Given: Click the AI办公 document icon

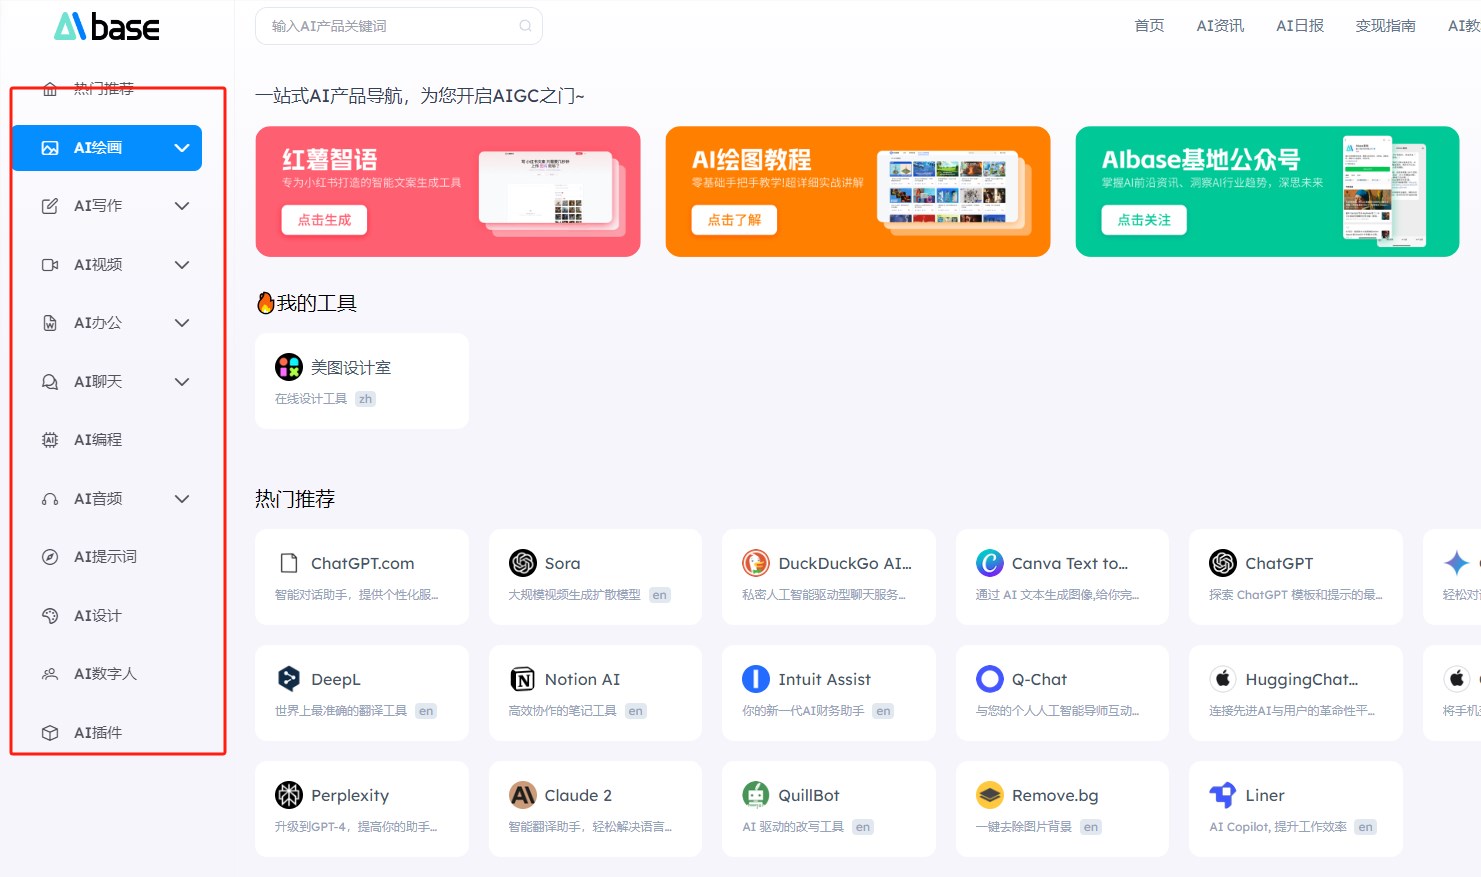Looking at the screenshot, I should tap(50, 323).
